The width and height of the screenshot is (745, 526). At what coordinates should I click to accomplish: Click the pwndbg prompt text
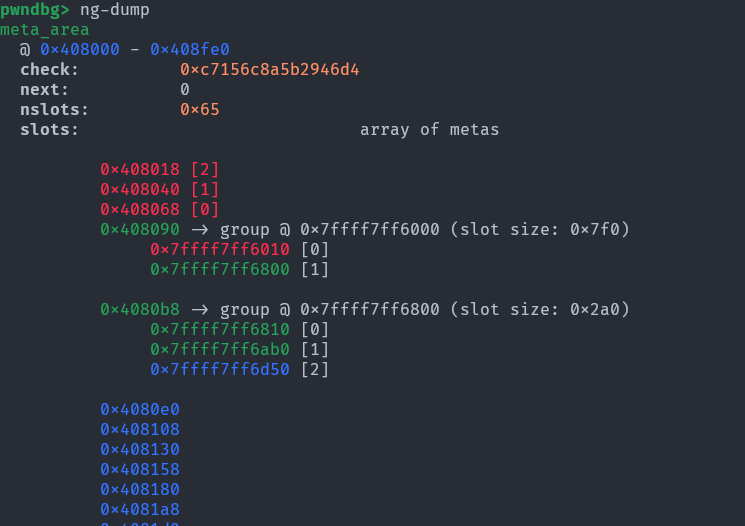pos(35,10)
